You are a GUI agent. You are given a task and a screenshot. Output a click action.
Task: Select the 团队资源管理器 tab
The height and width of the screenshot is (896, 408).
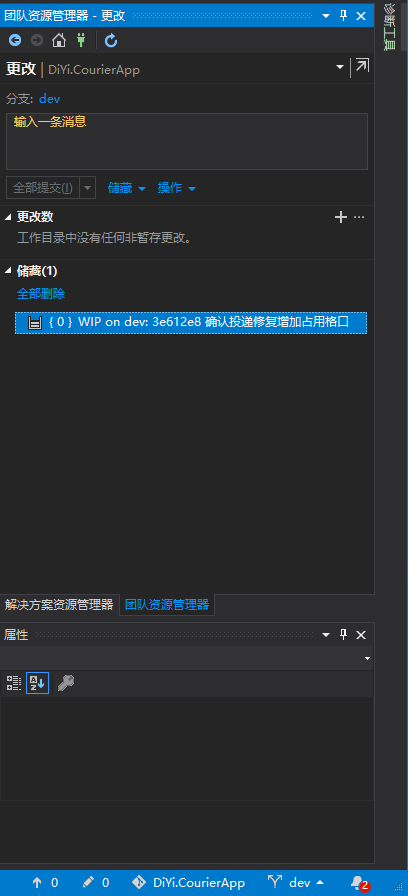pyautogui.click(x=167, y=605)
